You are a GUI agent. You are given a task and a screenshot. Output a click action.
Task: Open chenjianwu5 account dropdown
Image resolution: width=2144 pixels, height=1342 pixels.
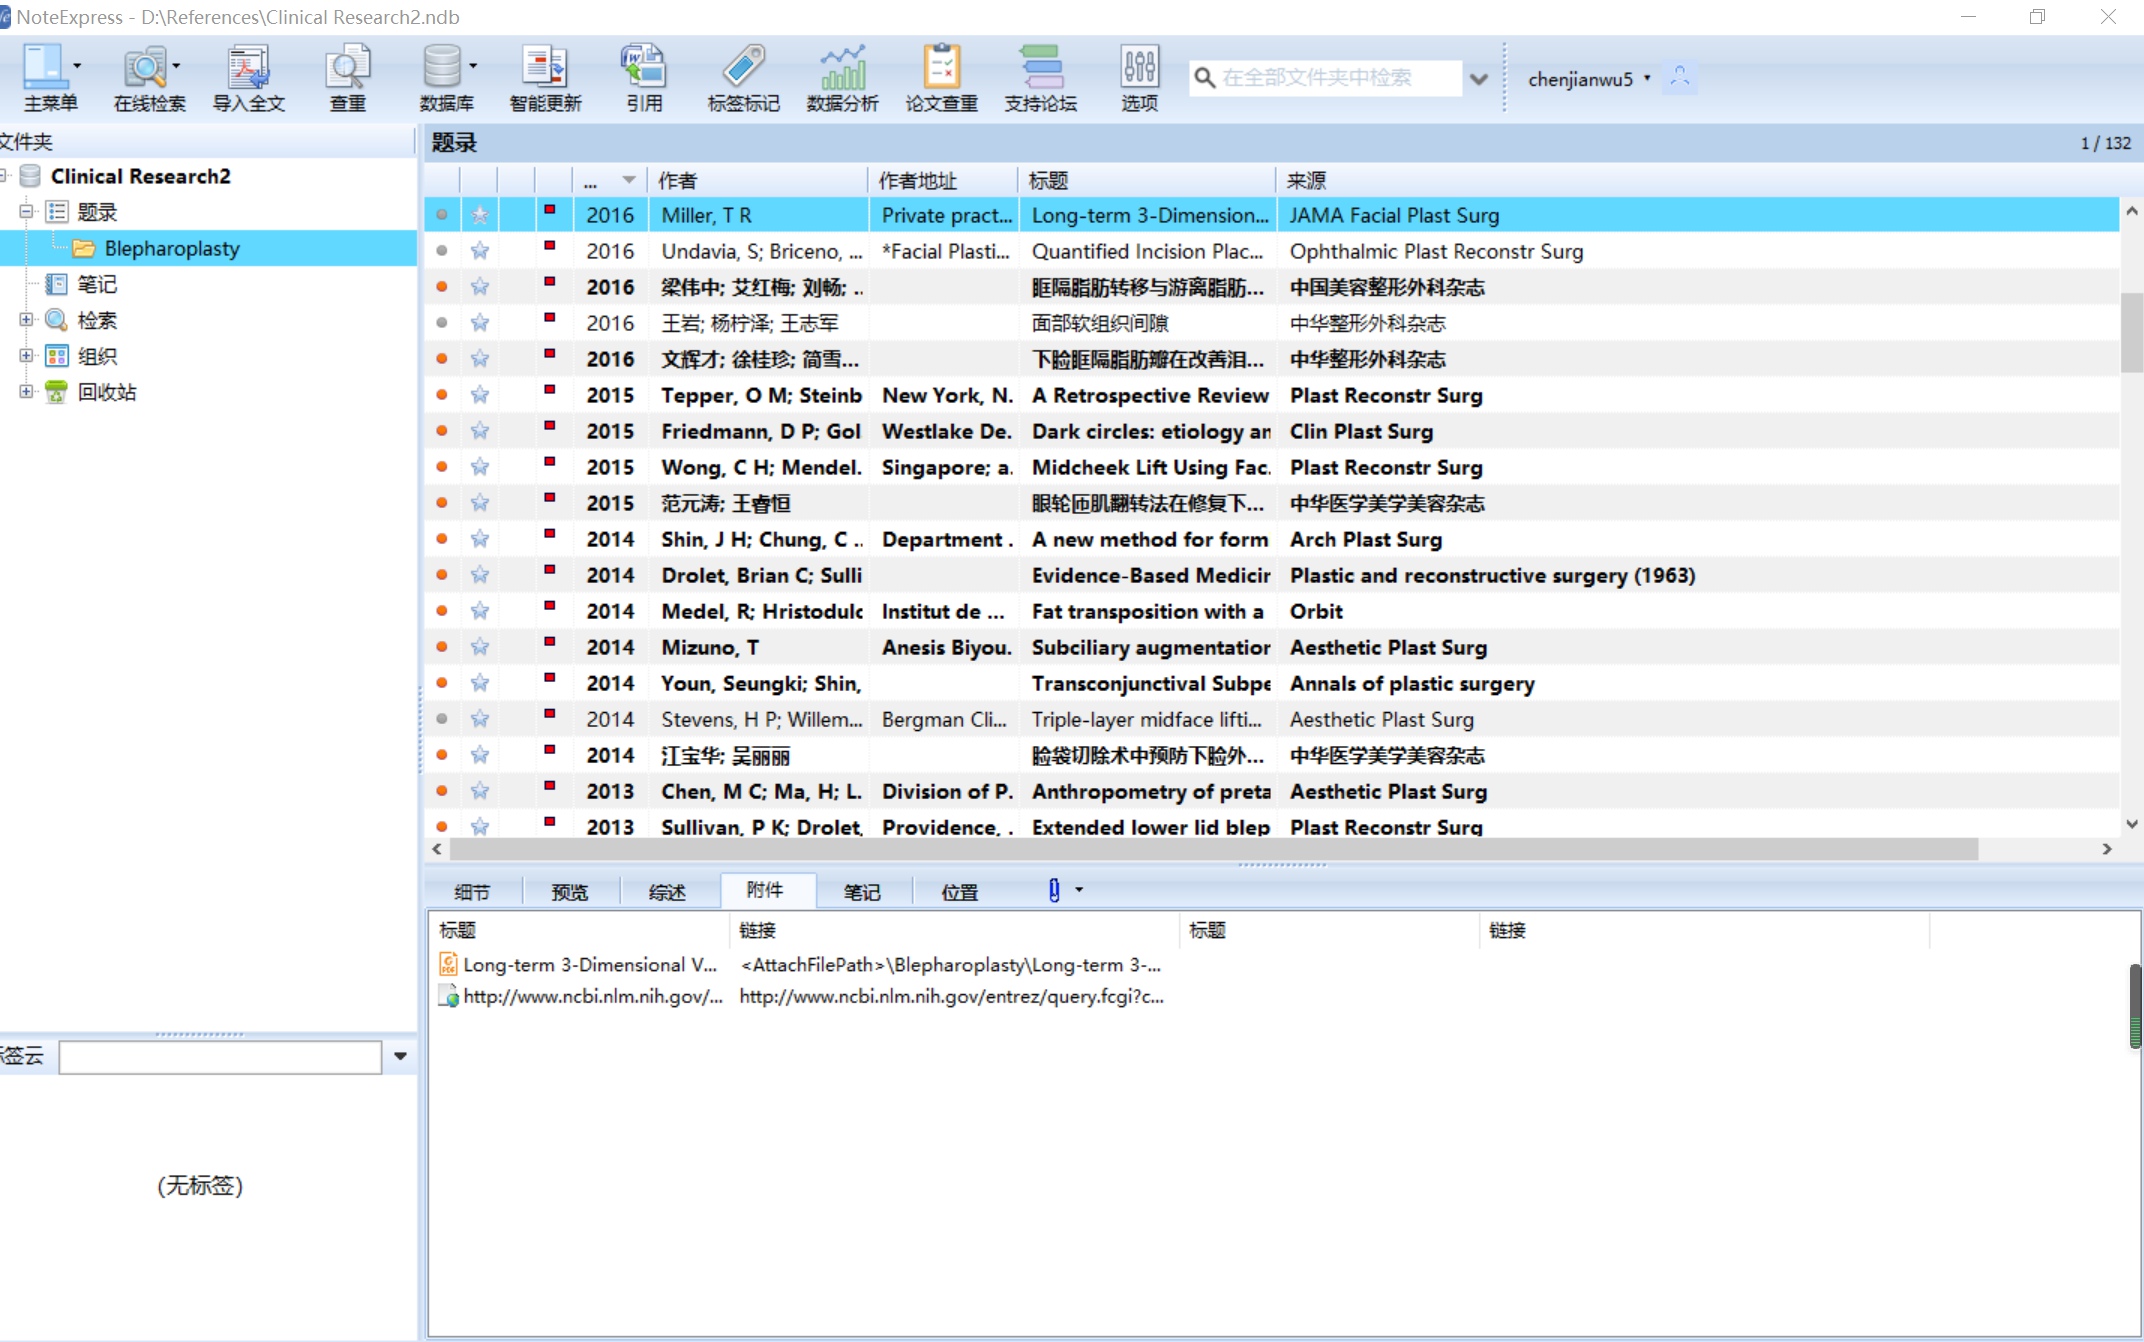pos(1647,77)
